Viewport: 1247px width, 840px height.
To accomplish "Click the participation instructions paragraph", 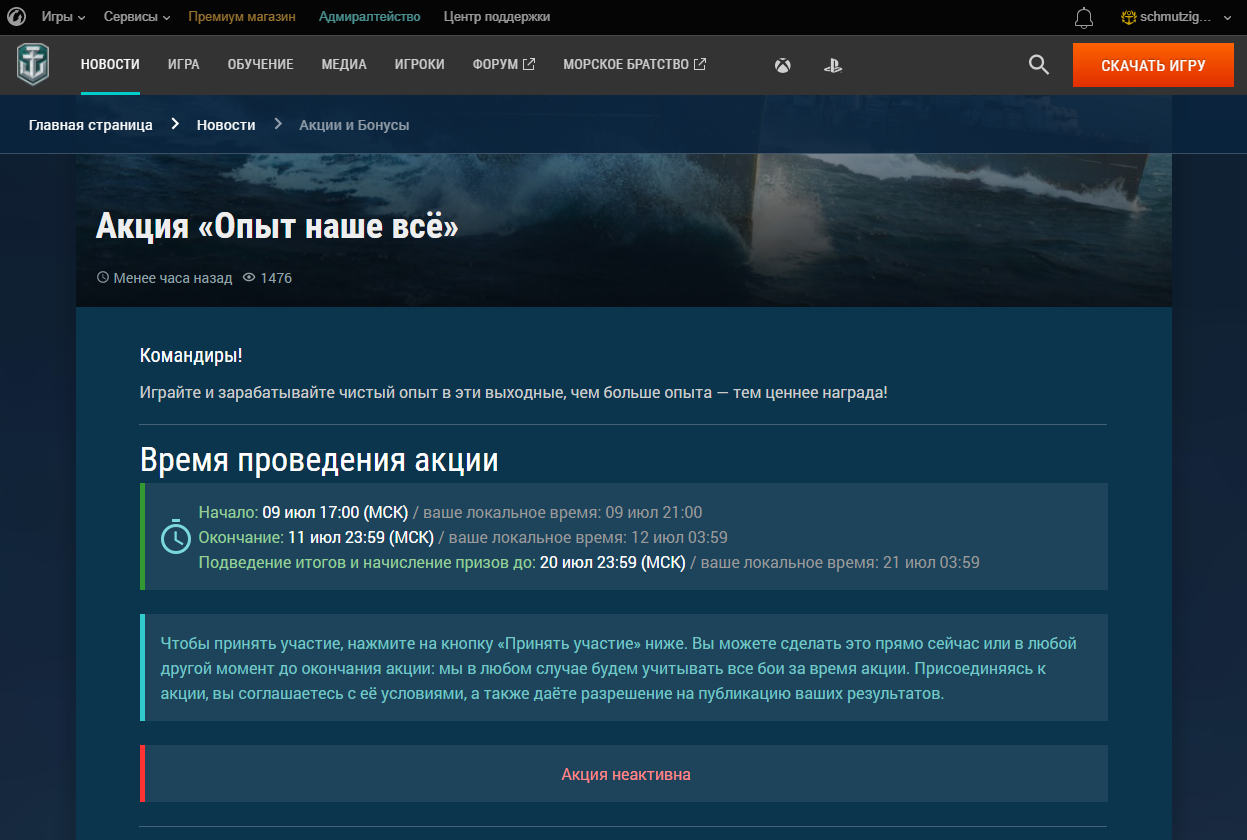I will click(619, 668).
